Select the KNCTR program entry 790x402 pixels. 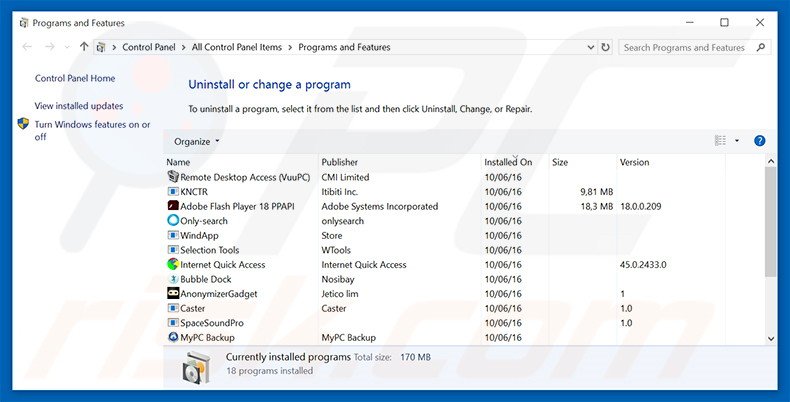[194, 192]
